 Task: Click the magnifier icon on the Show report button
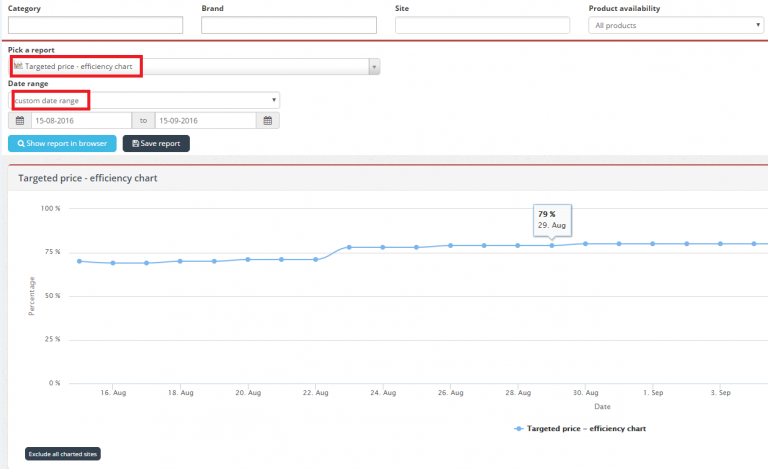click(x=20, y=144)
